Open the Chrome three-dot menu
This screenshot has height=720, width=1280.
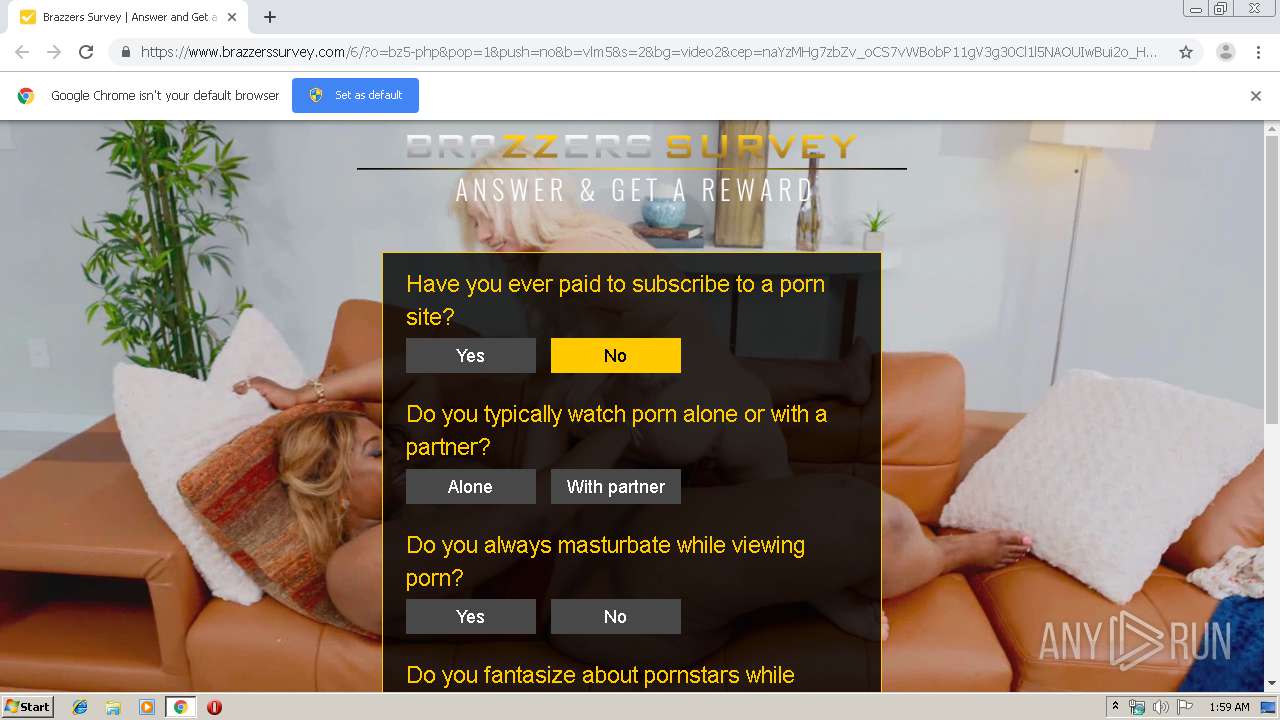(x=1258, y=52)
